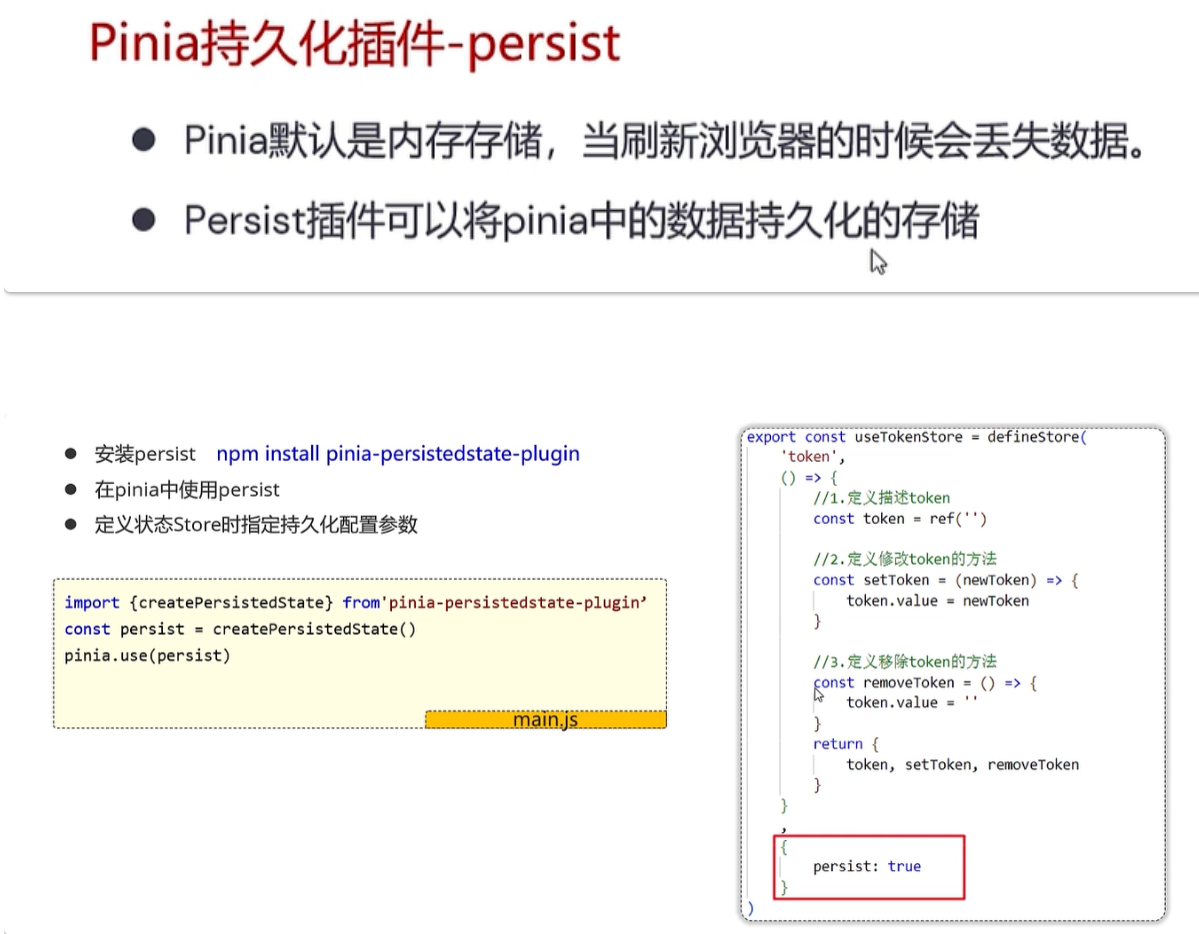1199x934 pixels.
Task: Click the red-boxed "persist: true" line
Action: tap(866, 866)
